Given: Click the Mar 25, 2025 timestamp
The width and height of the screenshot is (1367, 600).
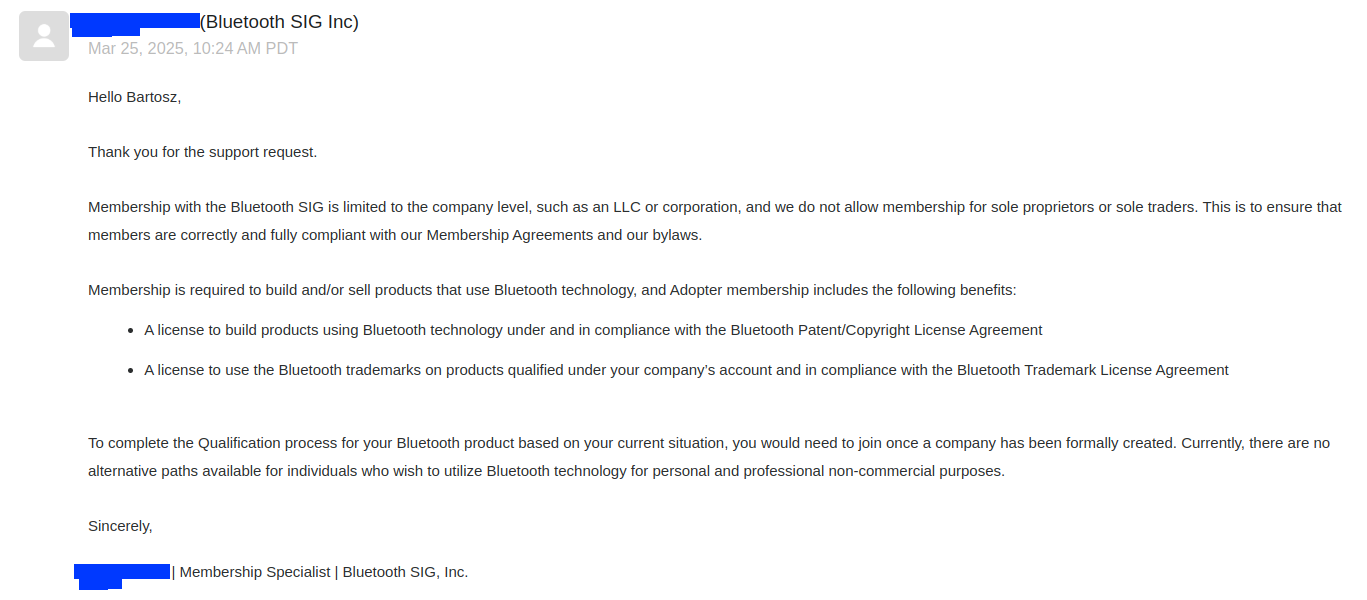Looking at the screenshot, I should (193, 48).
